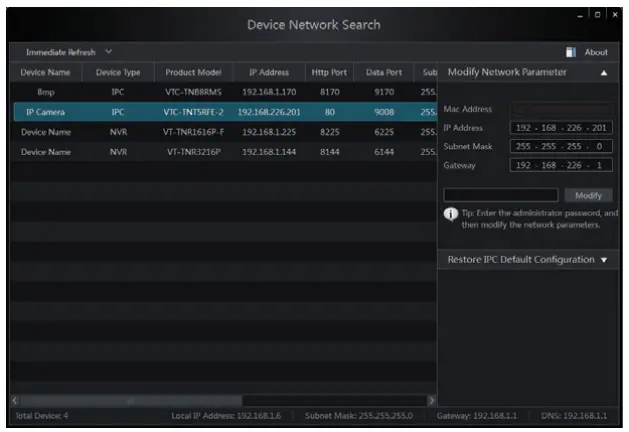This screenshot has height=432, width=629.
Task: Minimize the Device Network Search window
Action: tap(580, 15)
